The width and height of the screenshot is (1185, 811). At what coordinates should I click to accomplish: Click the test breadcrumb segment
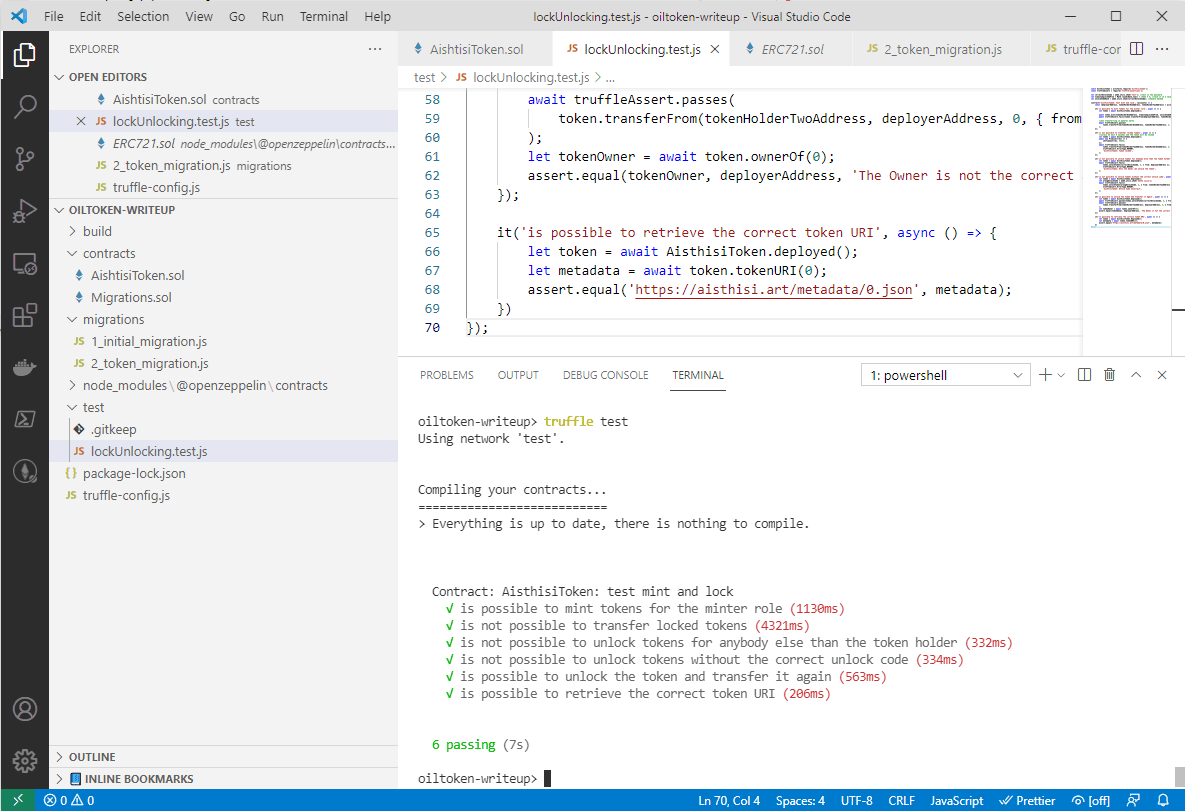click(x=424, y=78)
